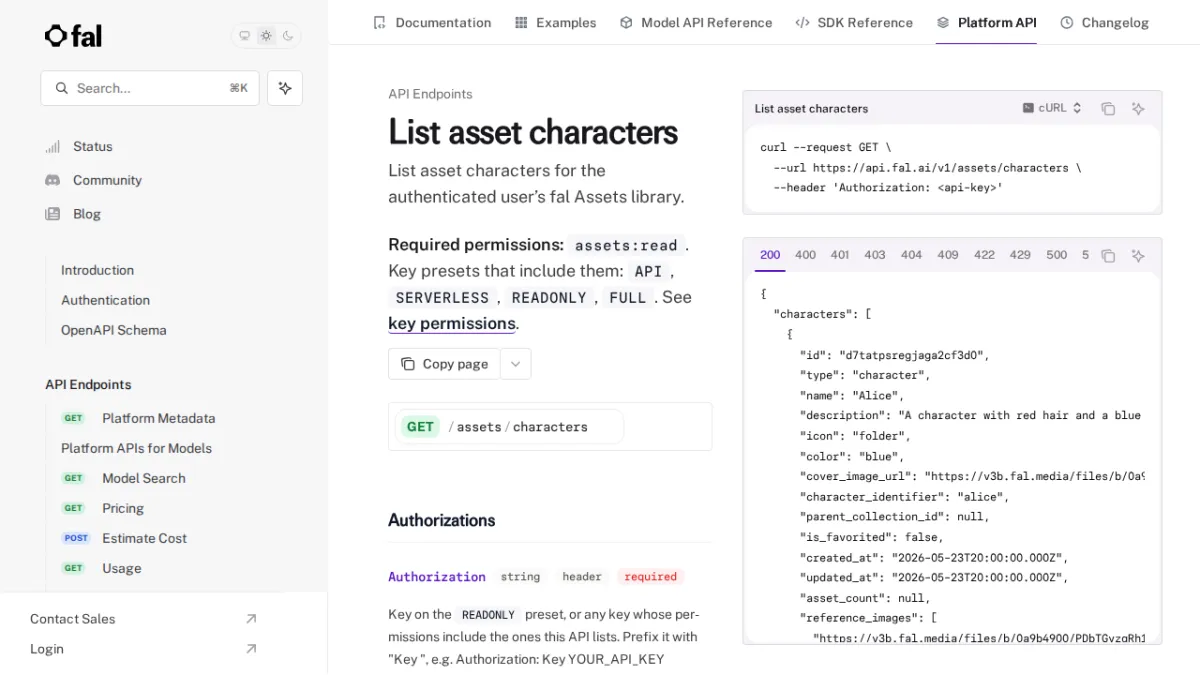Screen dimensions: 1200x675
Task: Click the Blog newspaper icon
Action: point(53,214)
